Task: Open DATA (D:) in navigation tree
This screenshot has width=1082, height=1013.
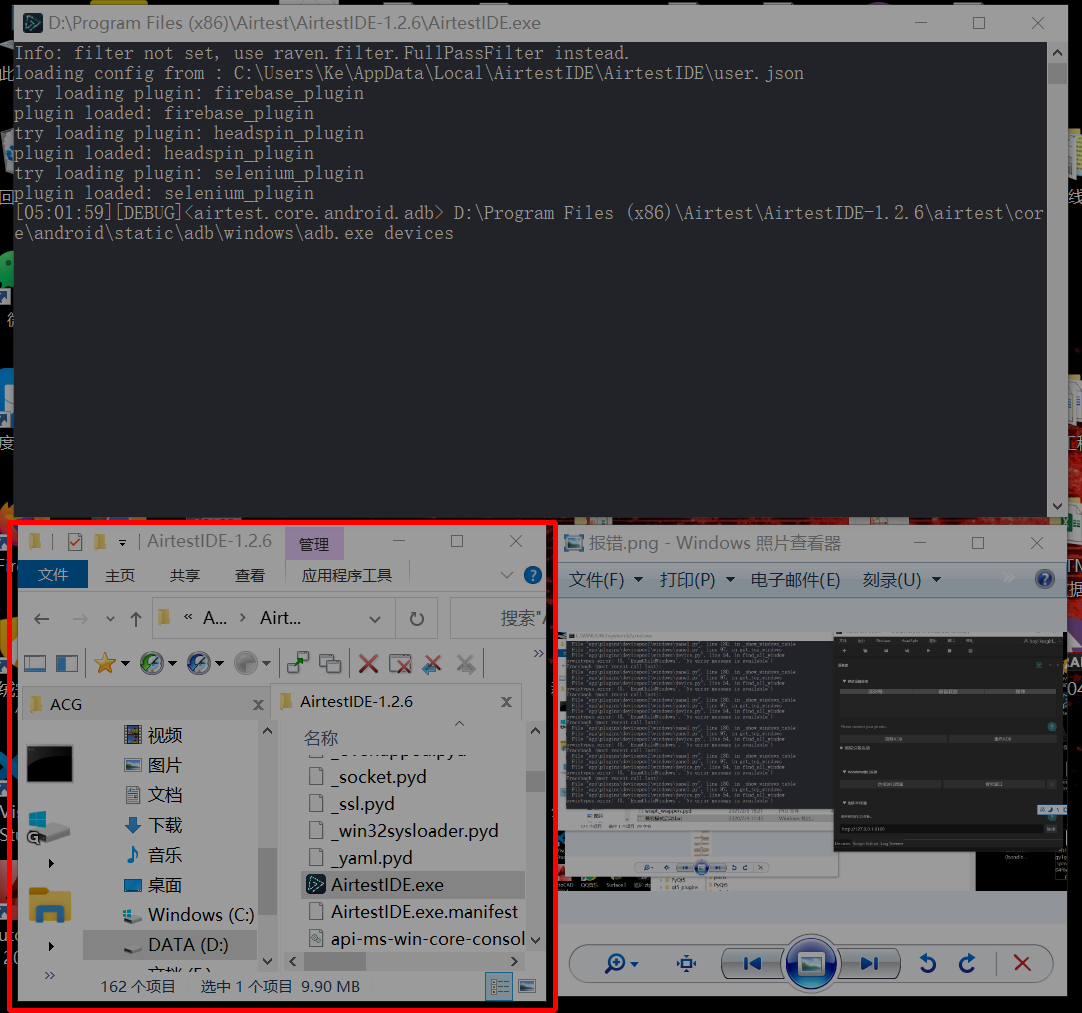Action: tap(170, 945)
